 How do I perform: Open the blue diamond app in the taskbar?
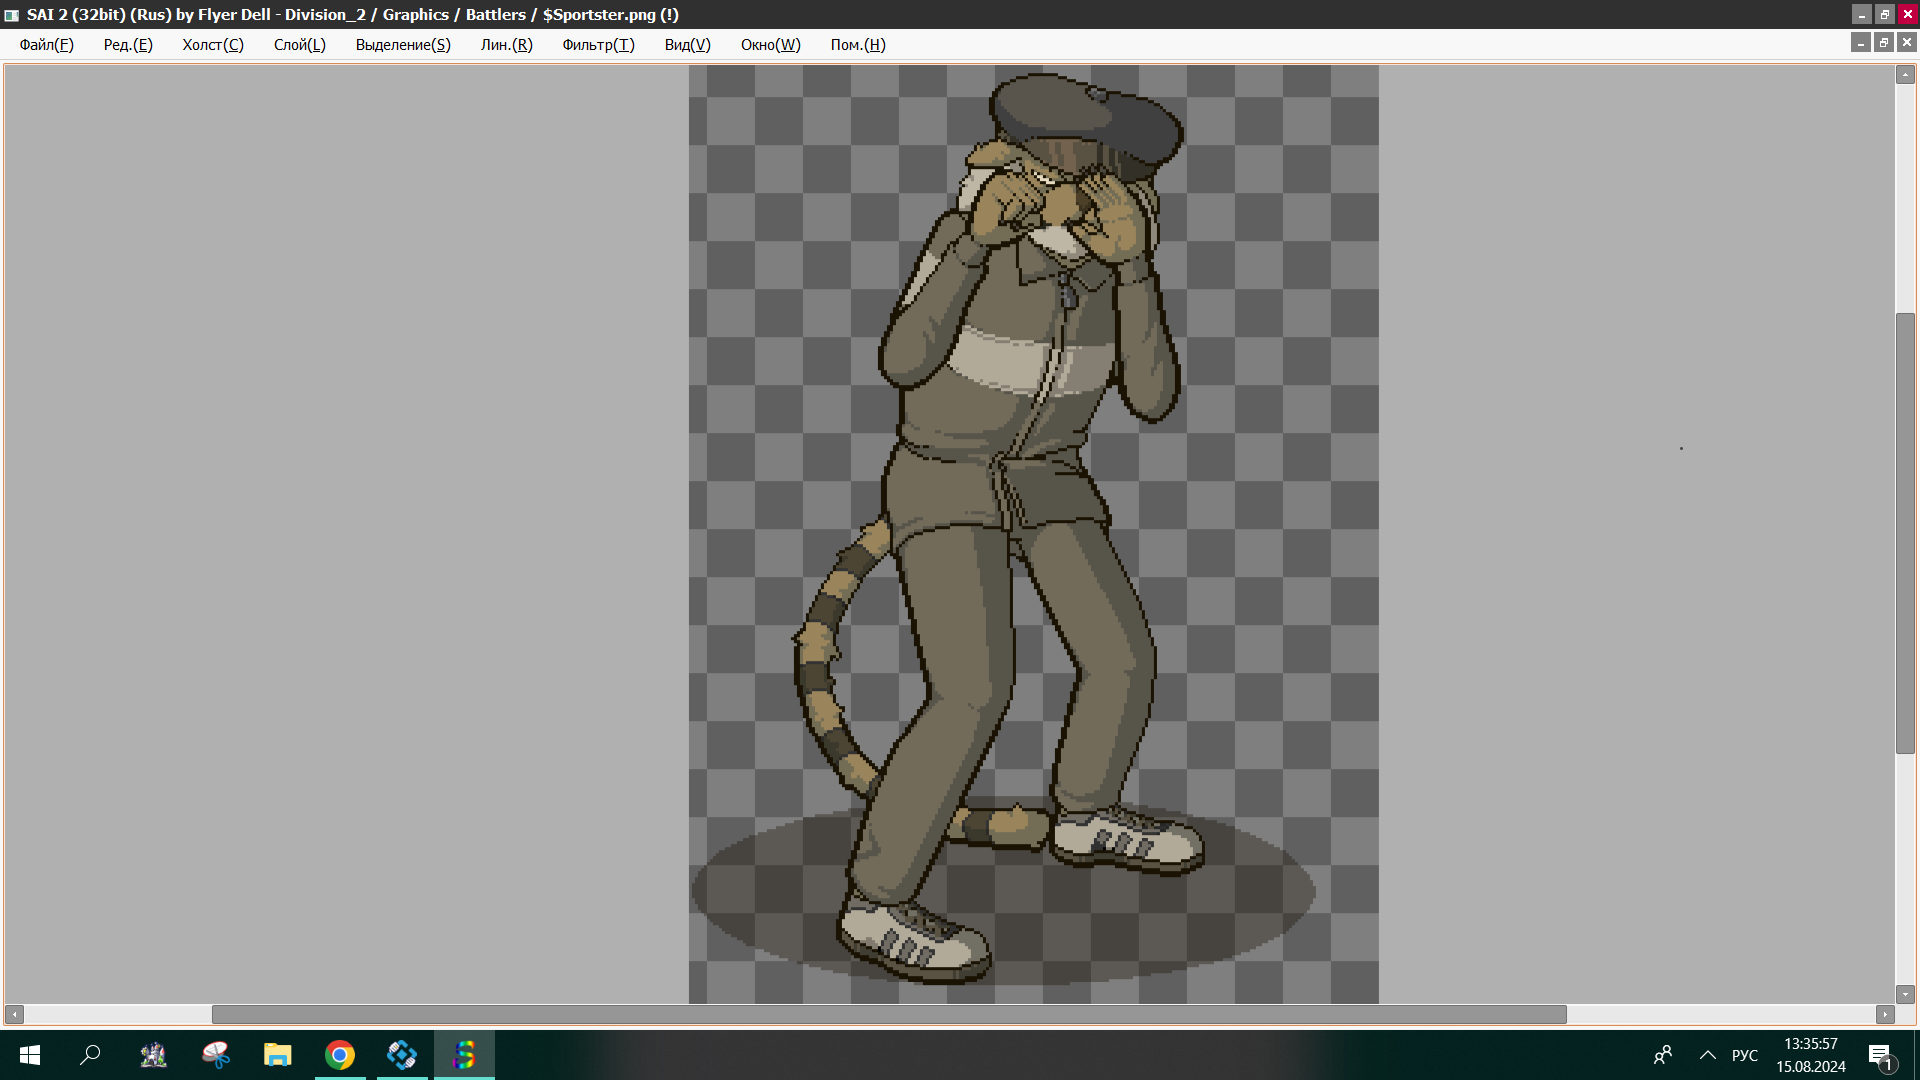point(402,1055)
